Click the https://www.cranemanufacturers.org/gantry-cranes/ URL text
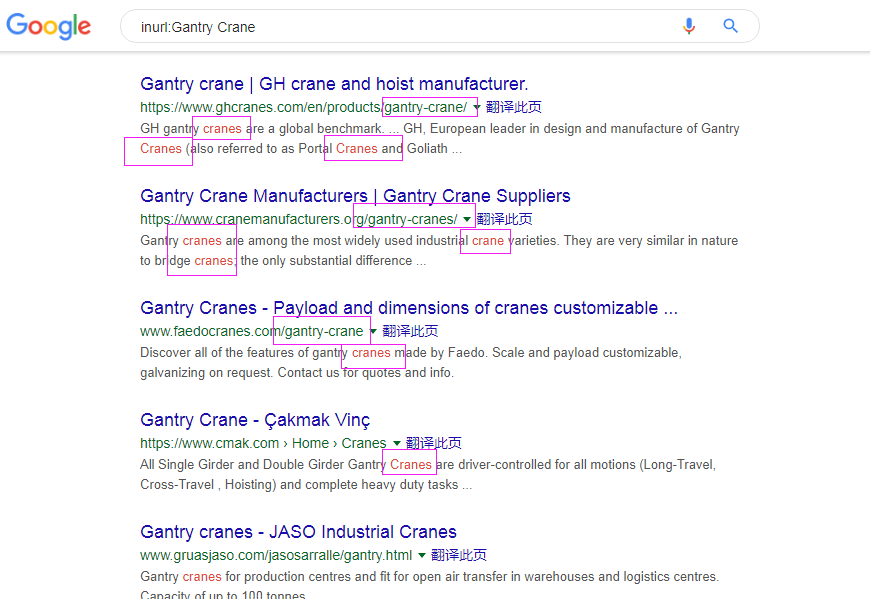870x599 pixels. tap(299, 219)
